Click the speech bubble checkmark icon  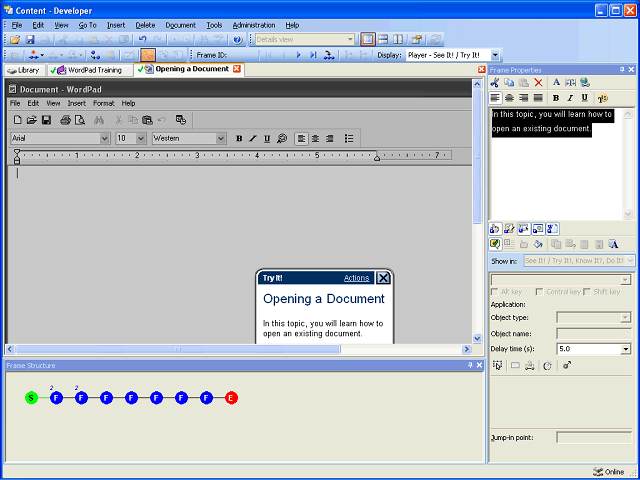click(495, 244)
